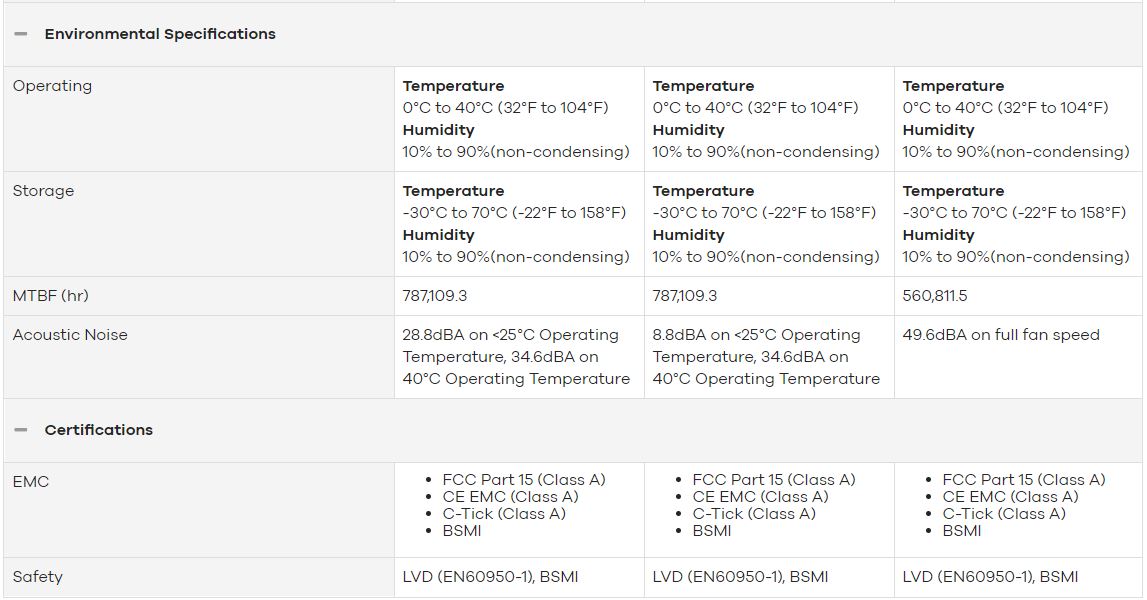Select the Storage row label

[43, 190]
